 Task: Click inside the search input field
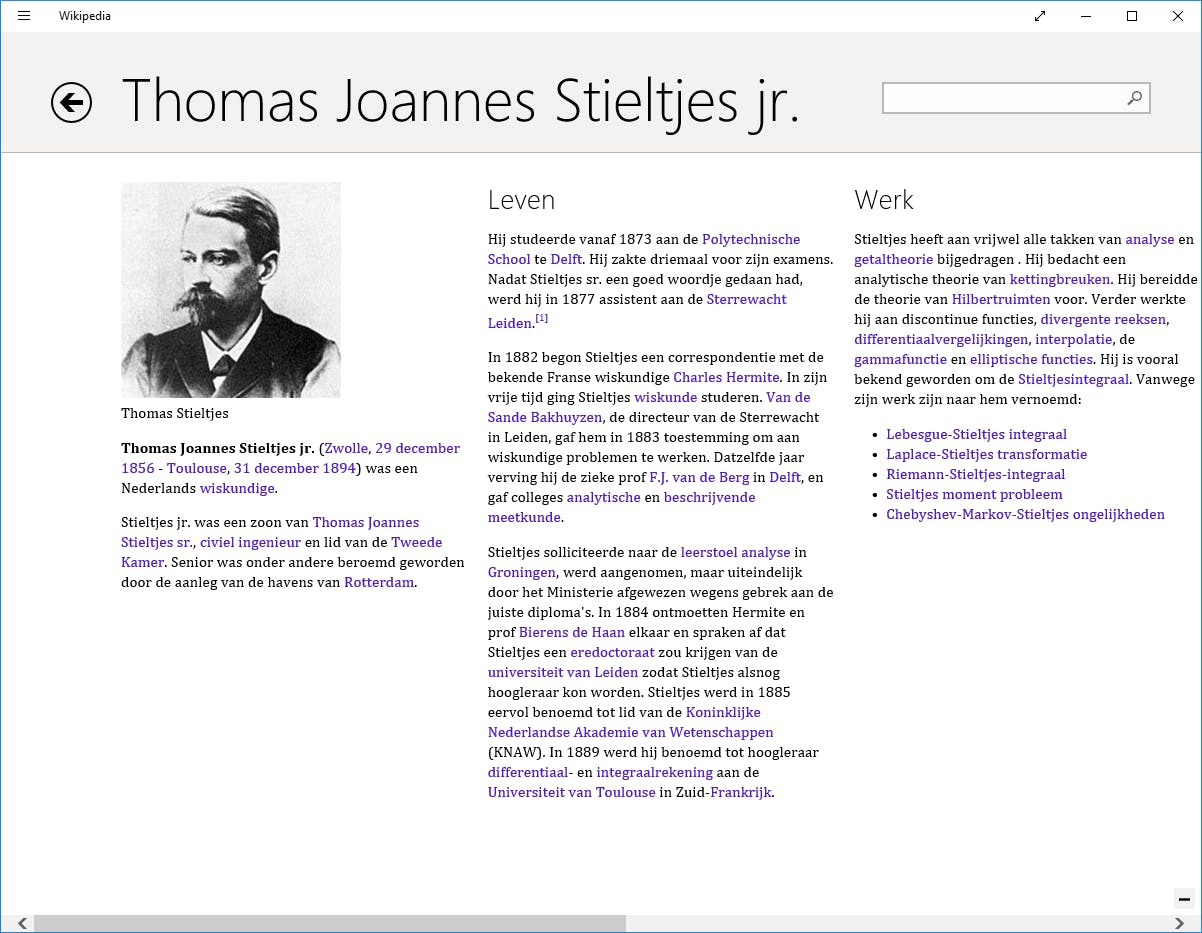(x=1002, y=98)
